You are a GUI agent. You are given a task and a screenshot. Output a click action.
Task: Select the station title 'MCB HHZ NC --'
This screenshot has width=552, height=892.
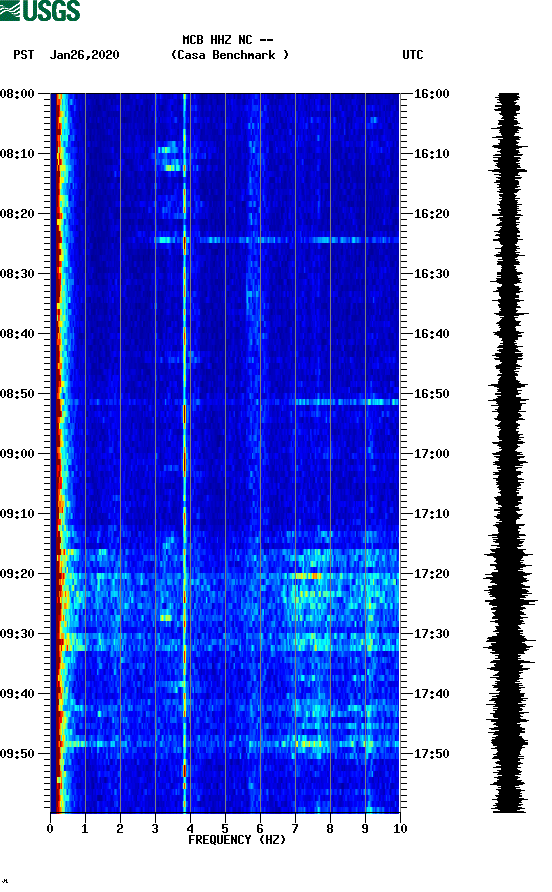228,40
